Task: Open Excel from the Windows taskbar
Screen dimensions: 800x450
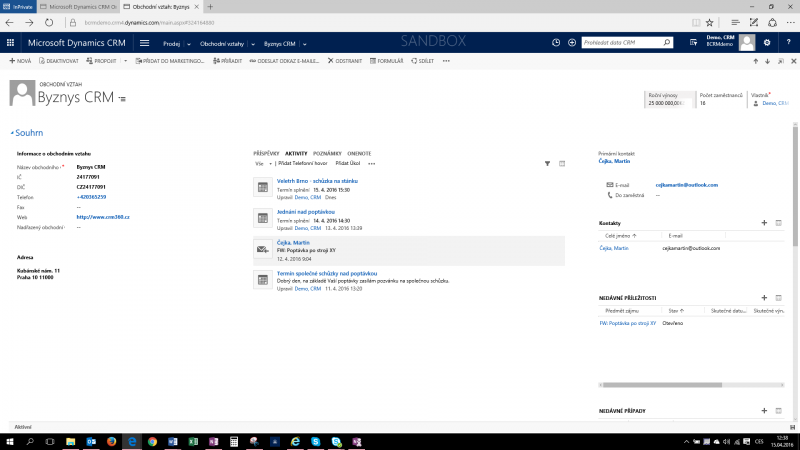Action: (x=193, y=442)
